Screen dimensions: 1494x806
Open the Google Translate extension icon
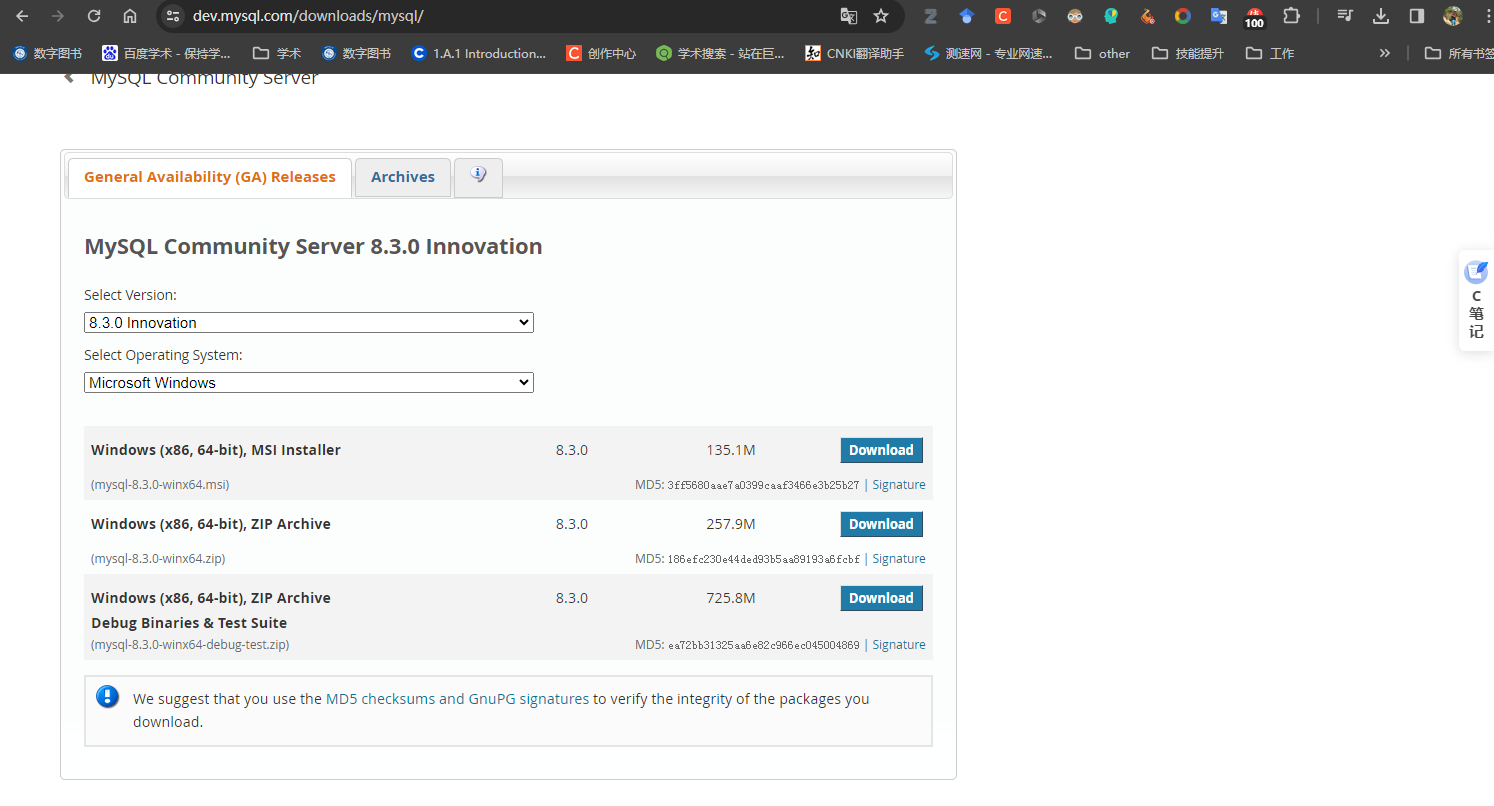pyautogui.click(x=1219, y=16)
